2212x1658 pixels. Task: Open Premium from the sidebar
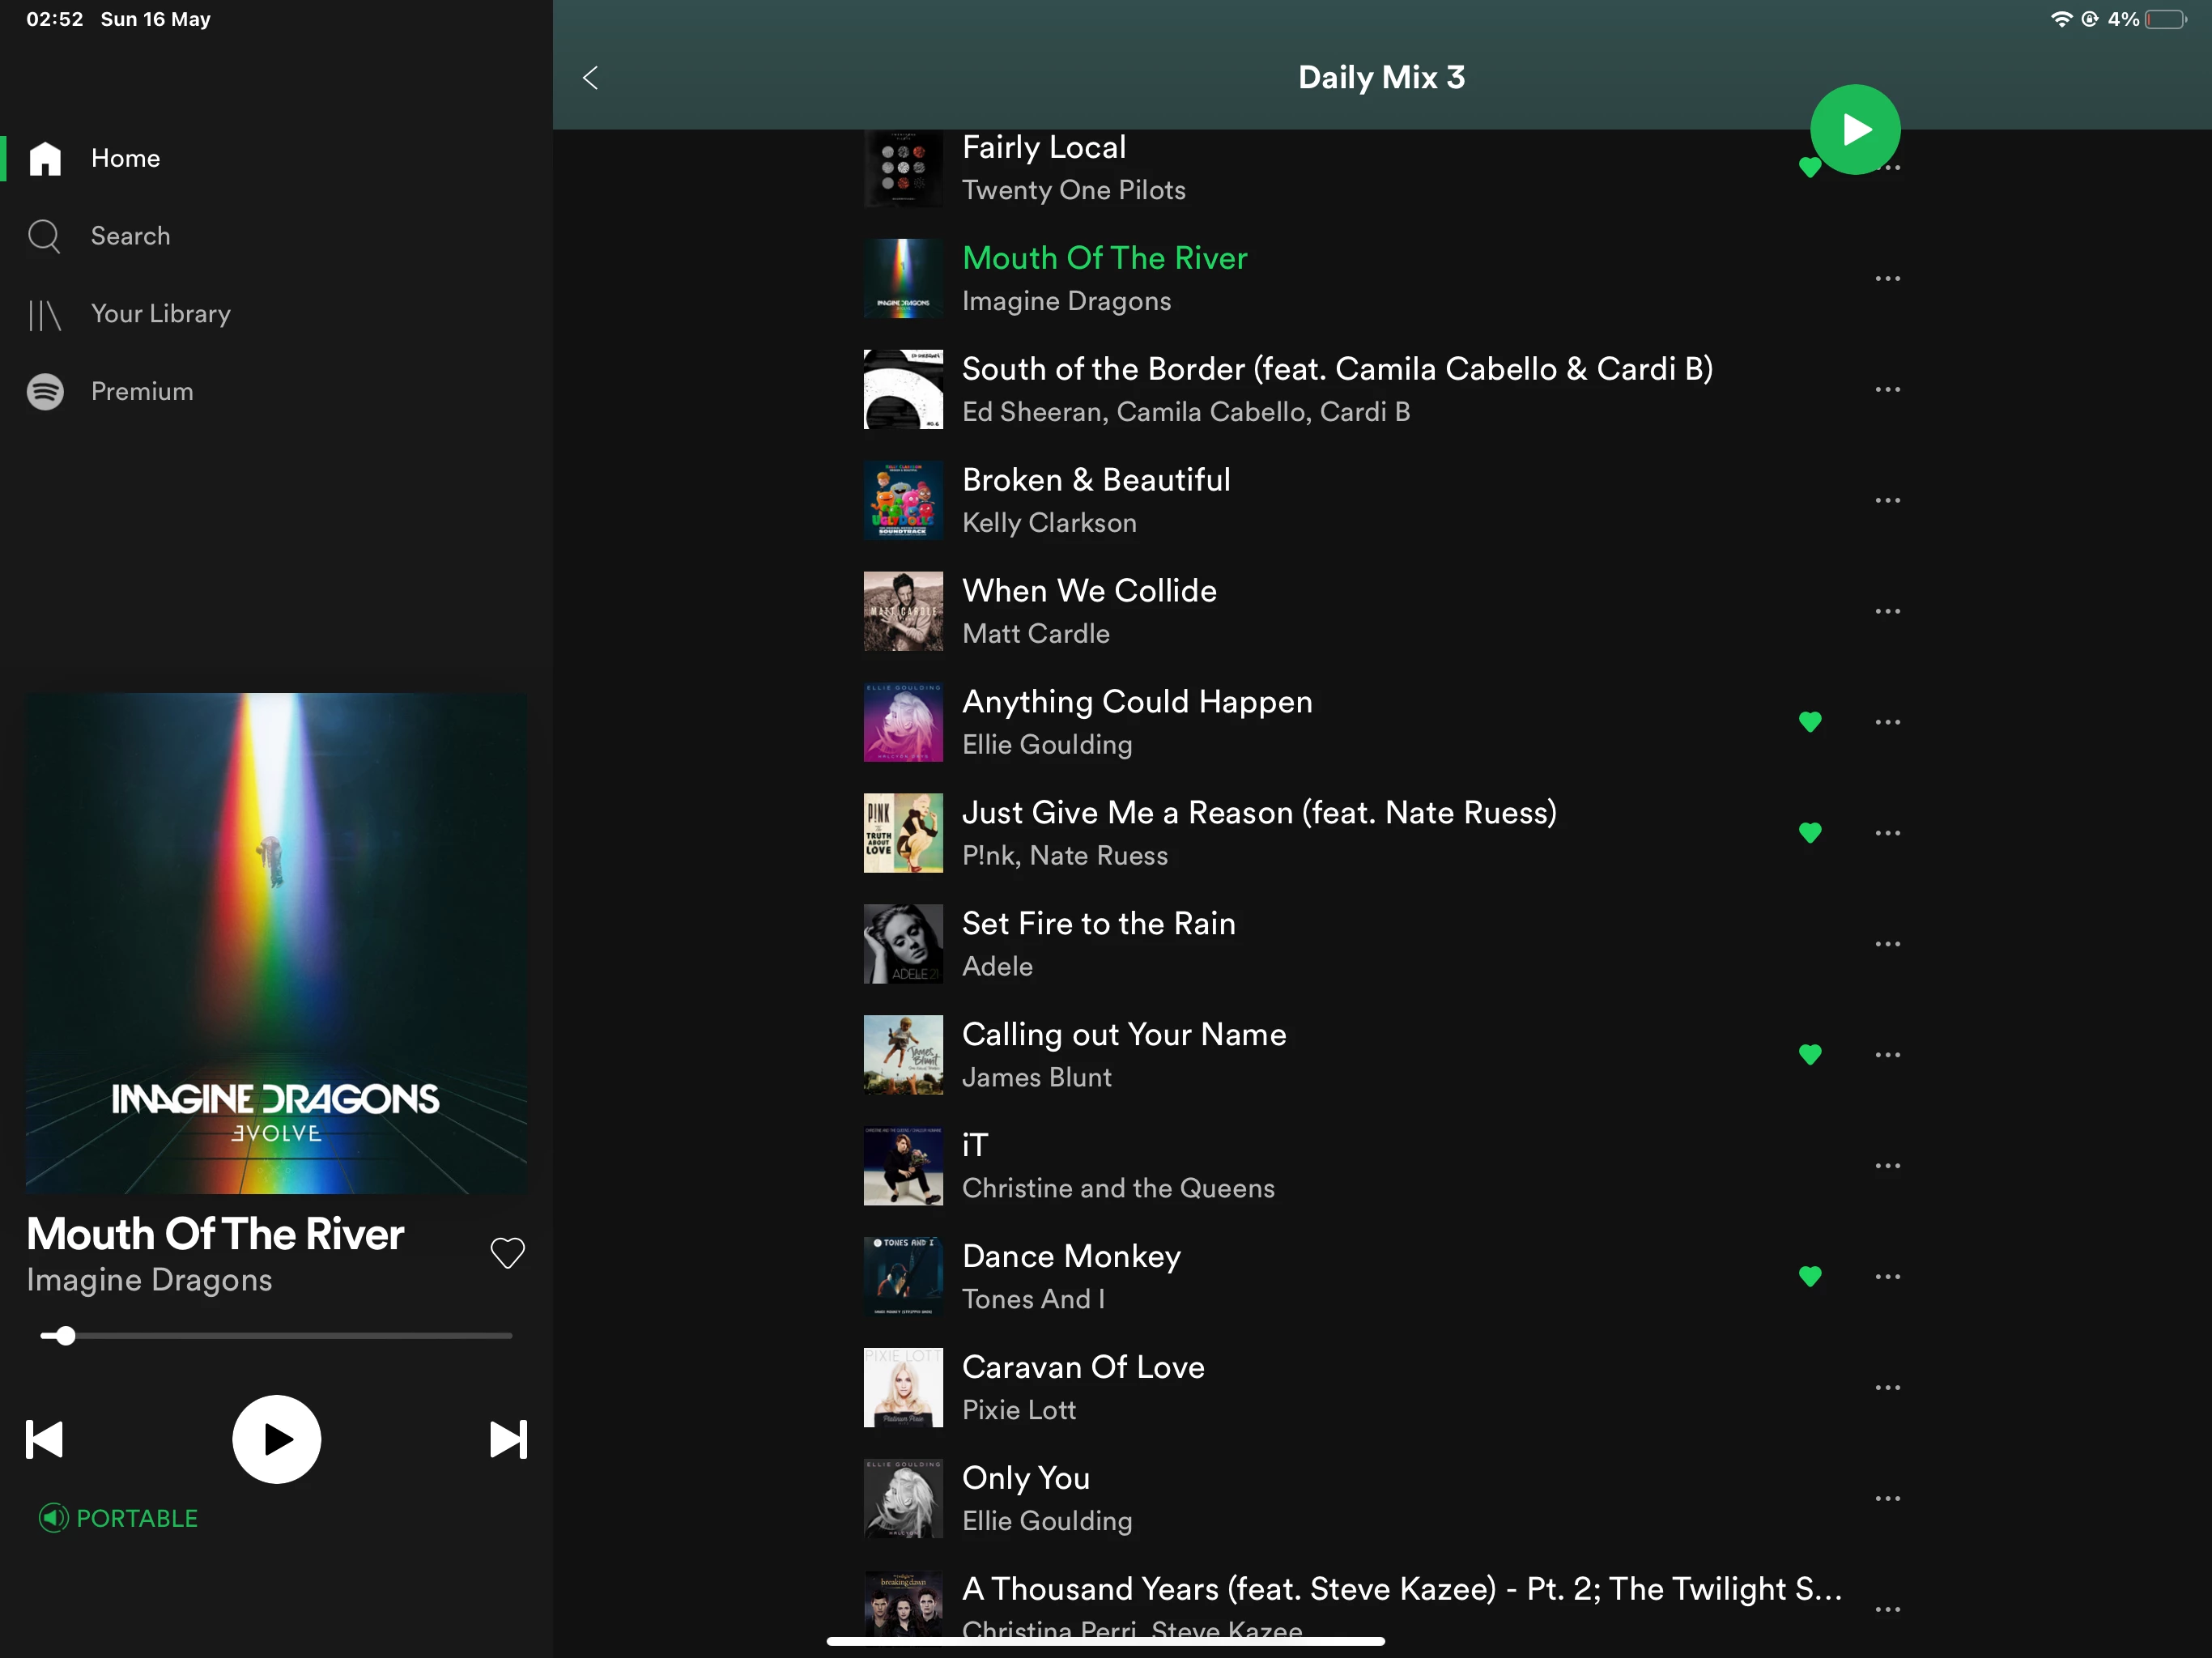pos(141,392)
